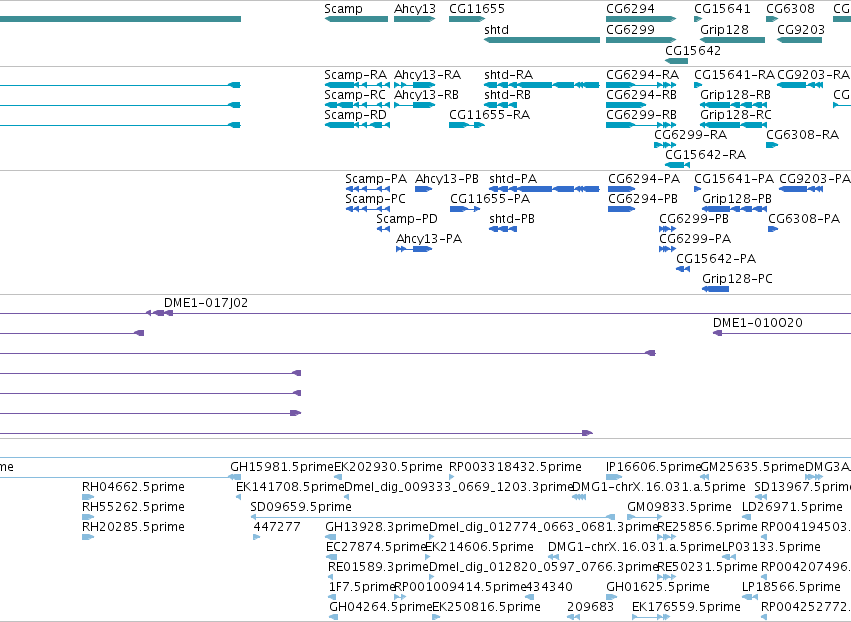Open the Grip128-PC protein label

[x=737, y=279]
